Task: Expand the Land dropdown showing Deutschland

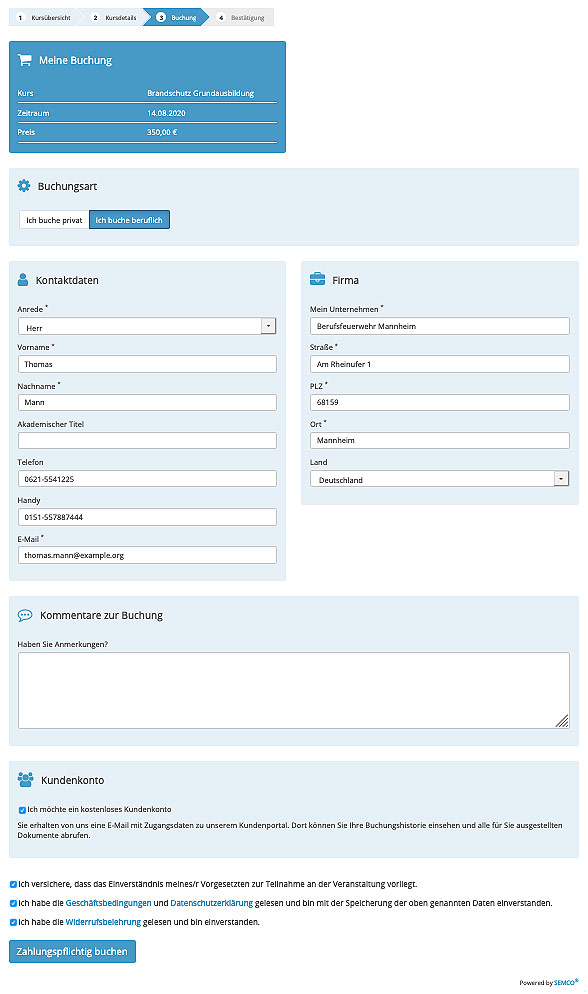Action: point(440,479)
